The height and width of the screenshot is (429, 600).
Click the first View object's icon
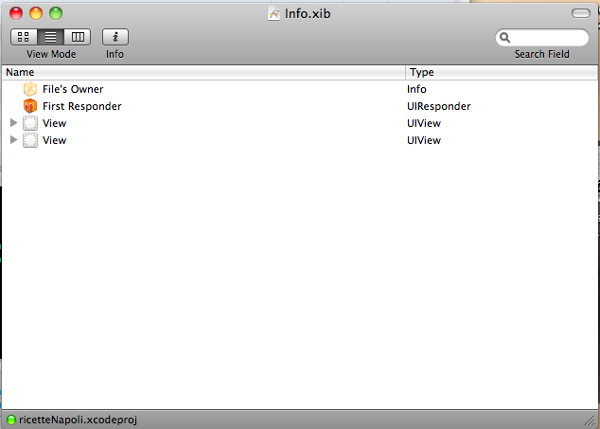(30, 123)
